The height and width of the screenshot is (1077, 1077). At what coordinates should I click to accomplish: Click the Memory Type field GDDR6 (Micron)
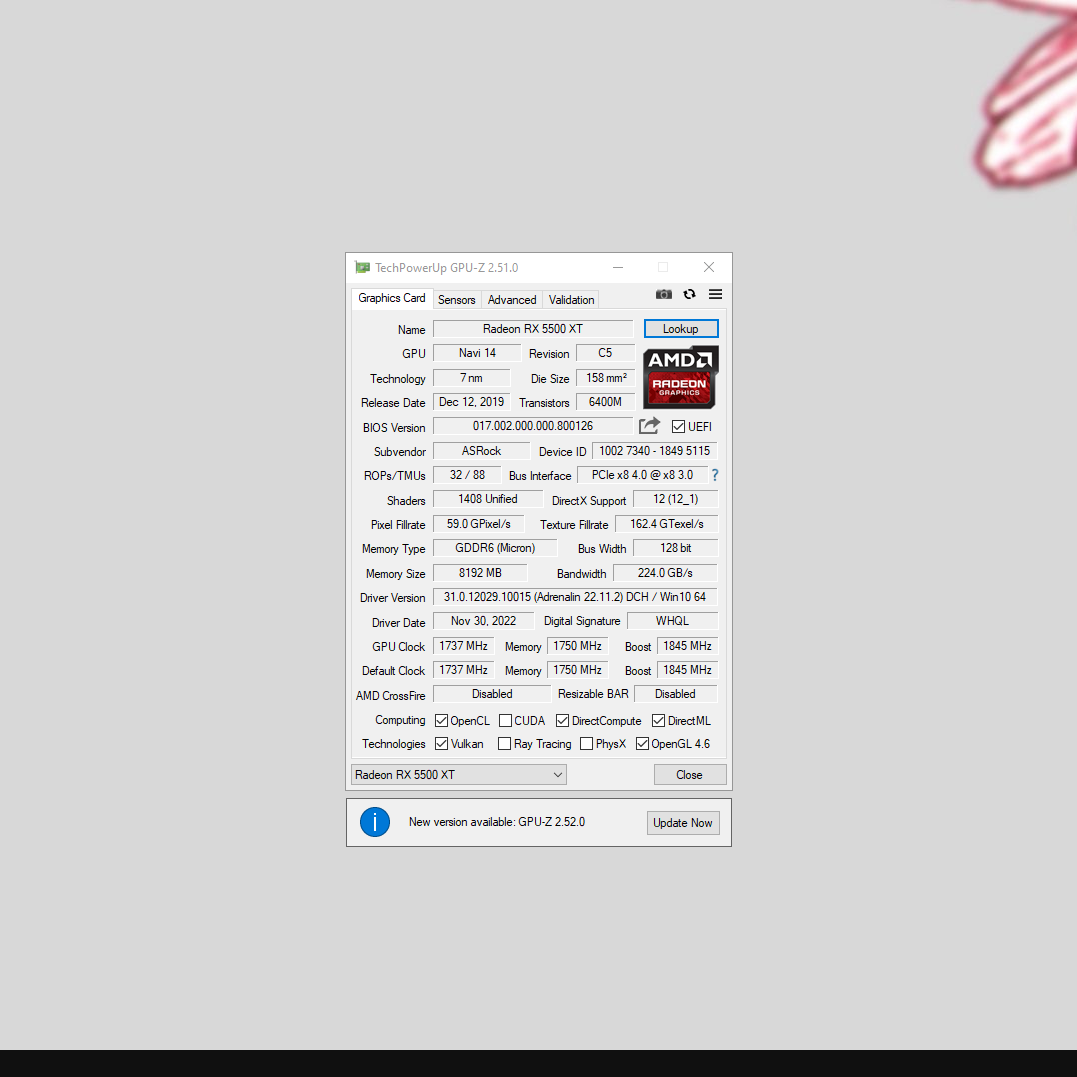(495, 548)
